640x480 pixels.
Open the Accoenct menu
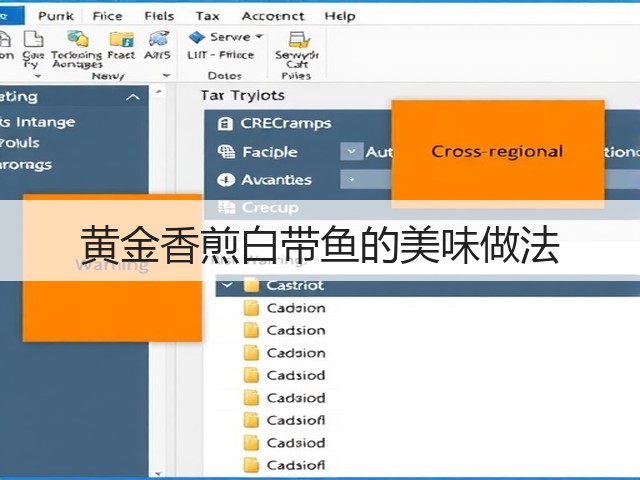pos(273,16)
